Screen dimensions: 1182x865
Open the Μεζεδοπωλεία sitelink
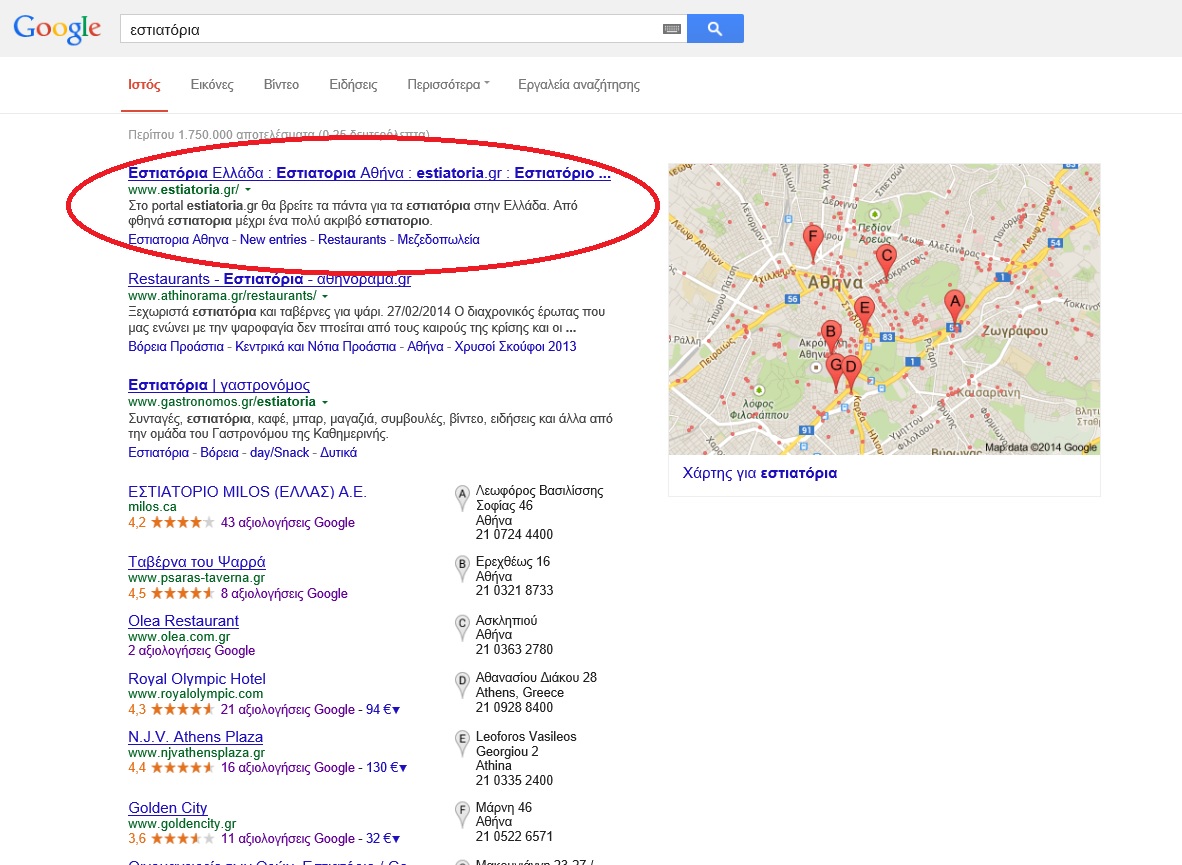[439, 240]
